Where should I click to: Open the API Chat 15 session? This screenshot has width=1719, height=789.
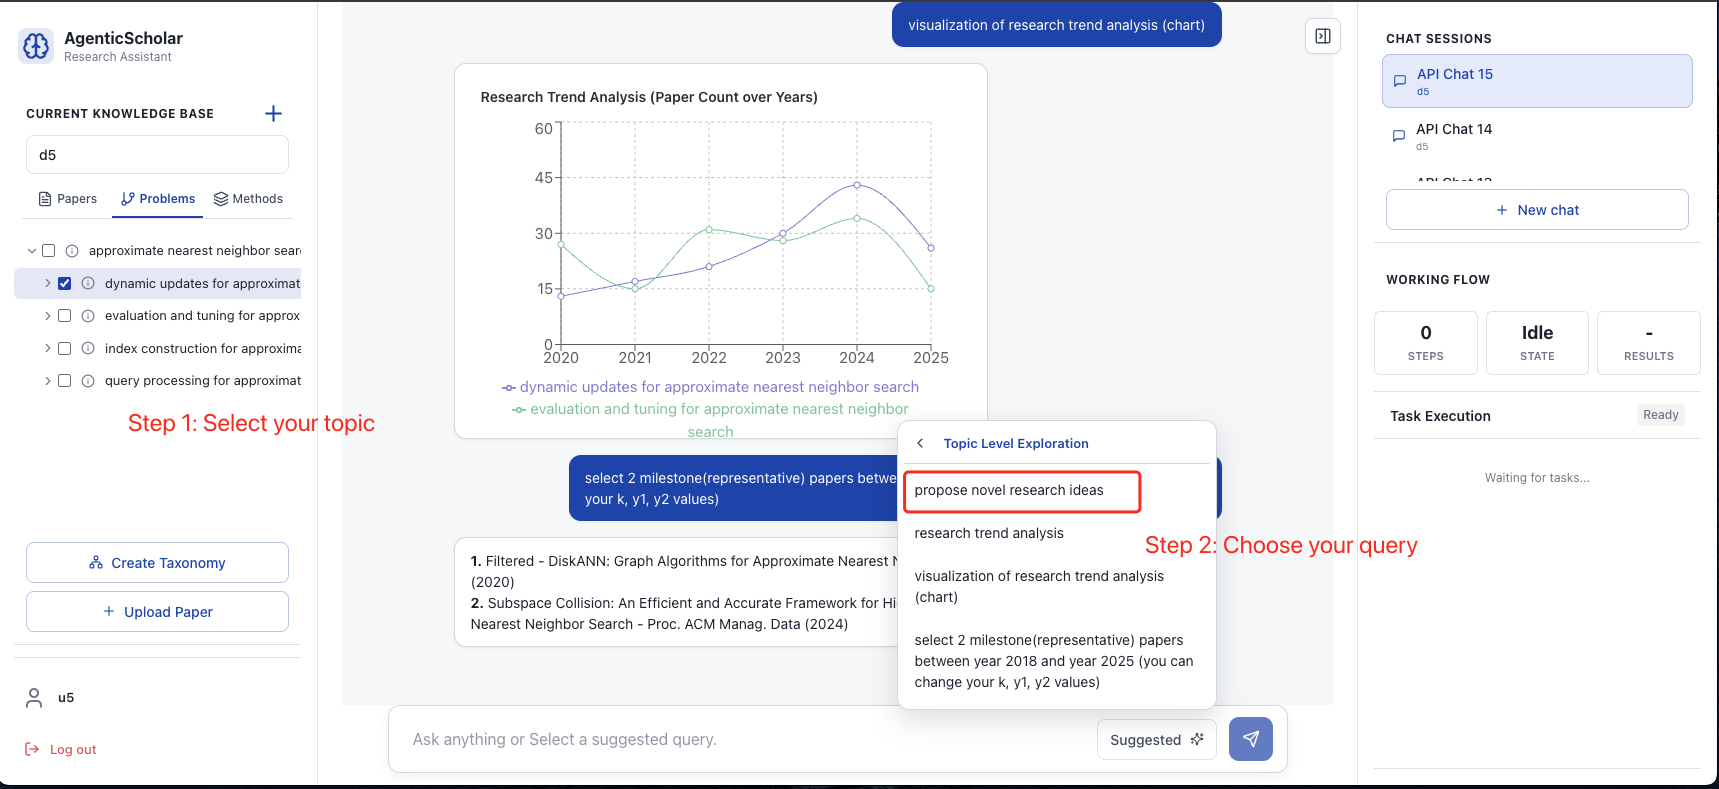(1537, 81)
